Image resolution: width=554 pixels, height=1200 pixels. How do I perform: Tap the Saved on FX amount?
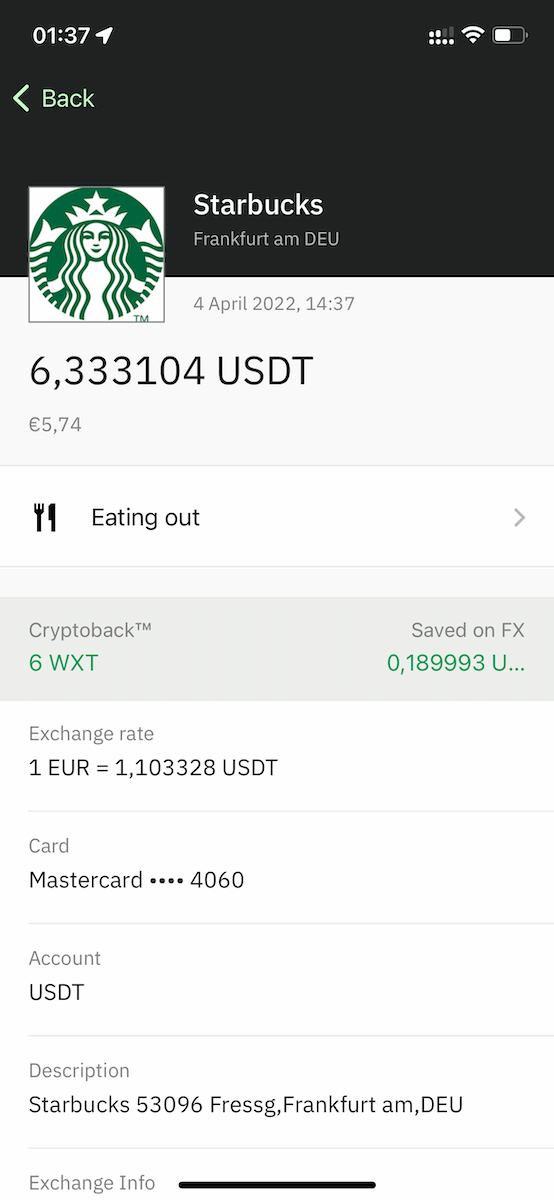455,662
